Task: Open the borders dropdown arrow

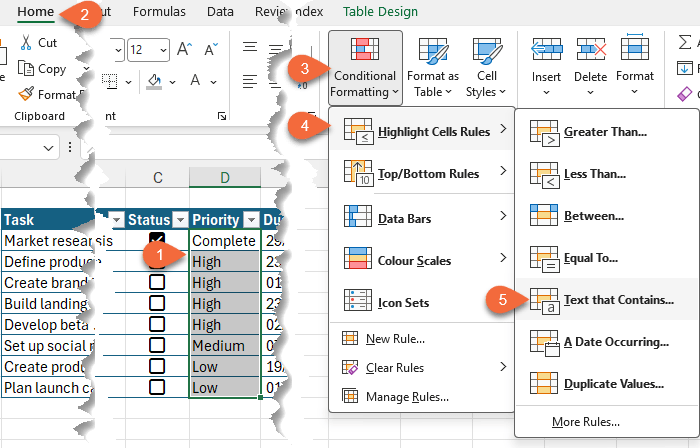Action: (128, 82)
